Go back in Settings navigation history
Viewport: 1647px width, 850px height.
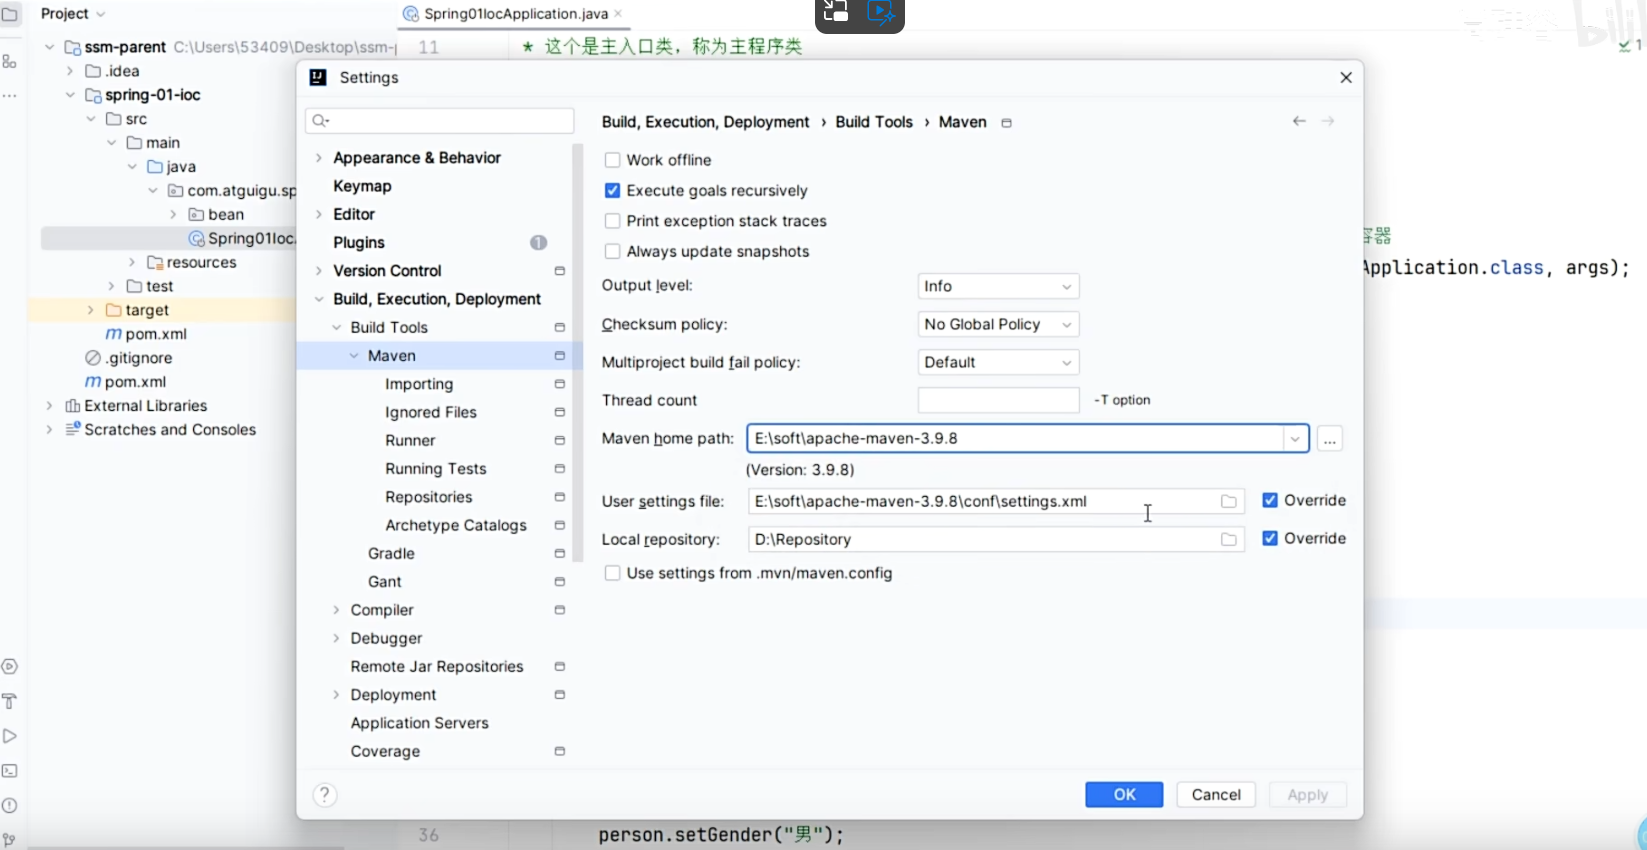point(1299,121)
